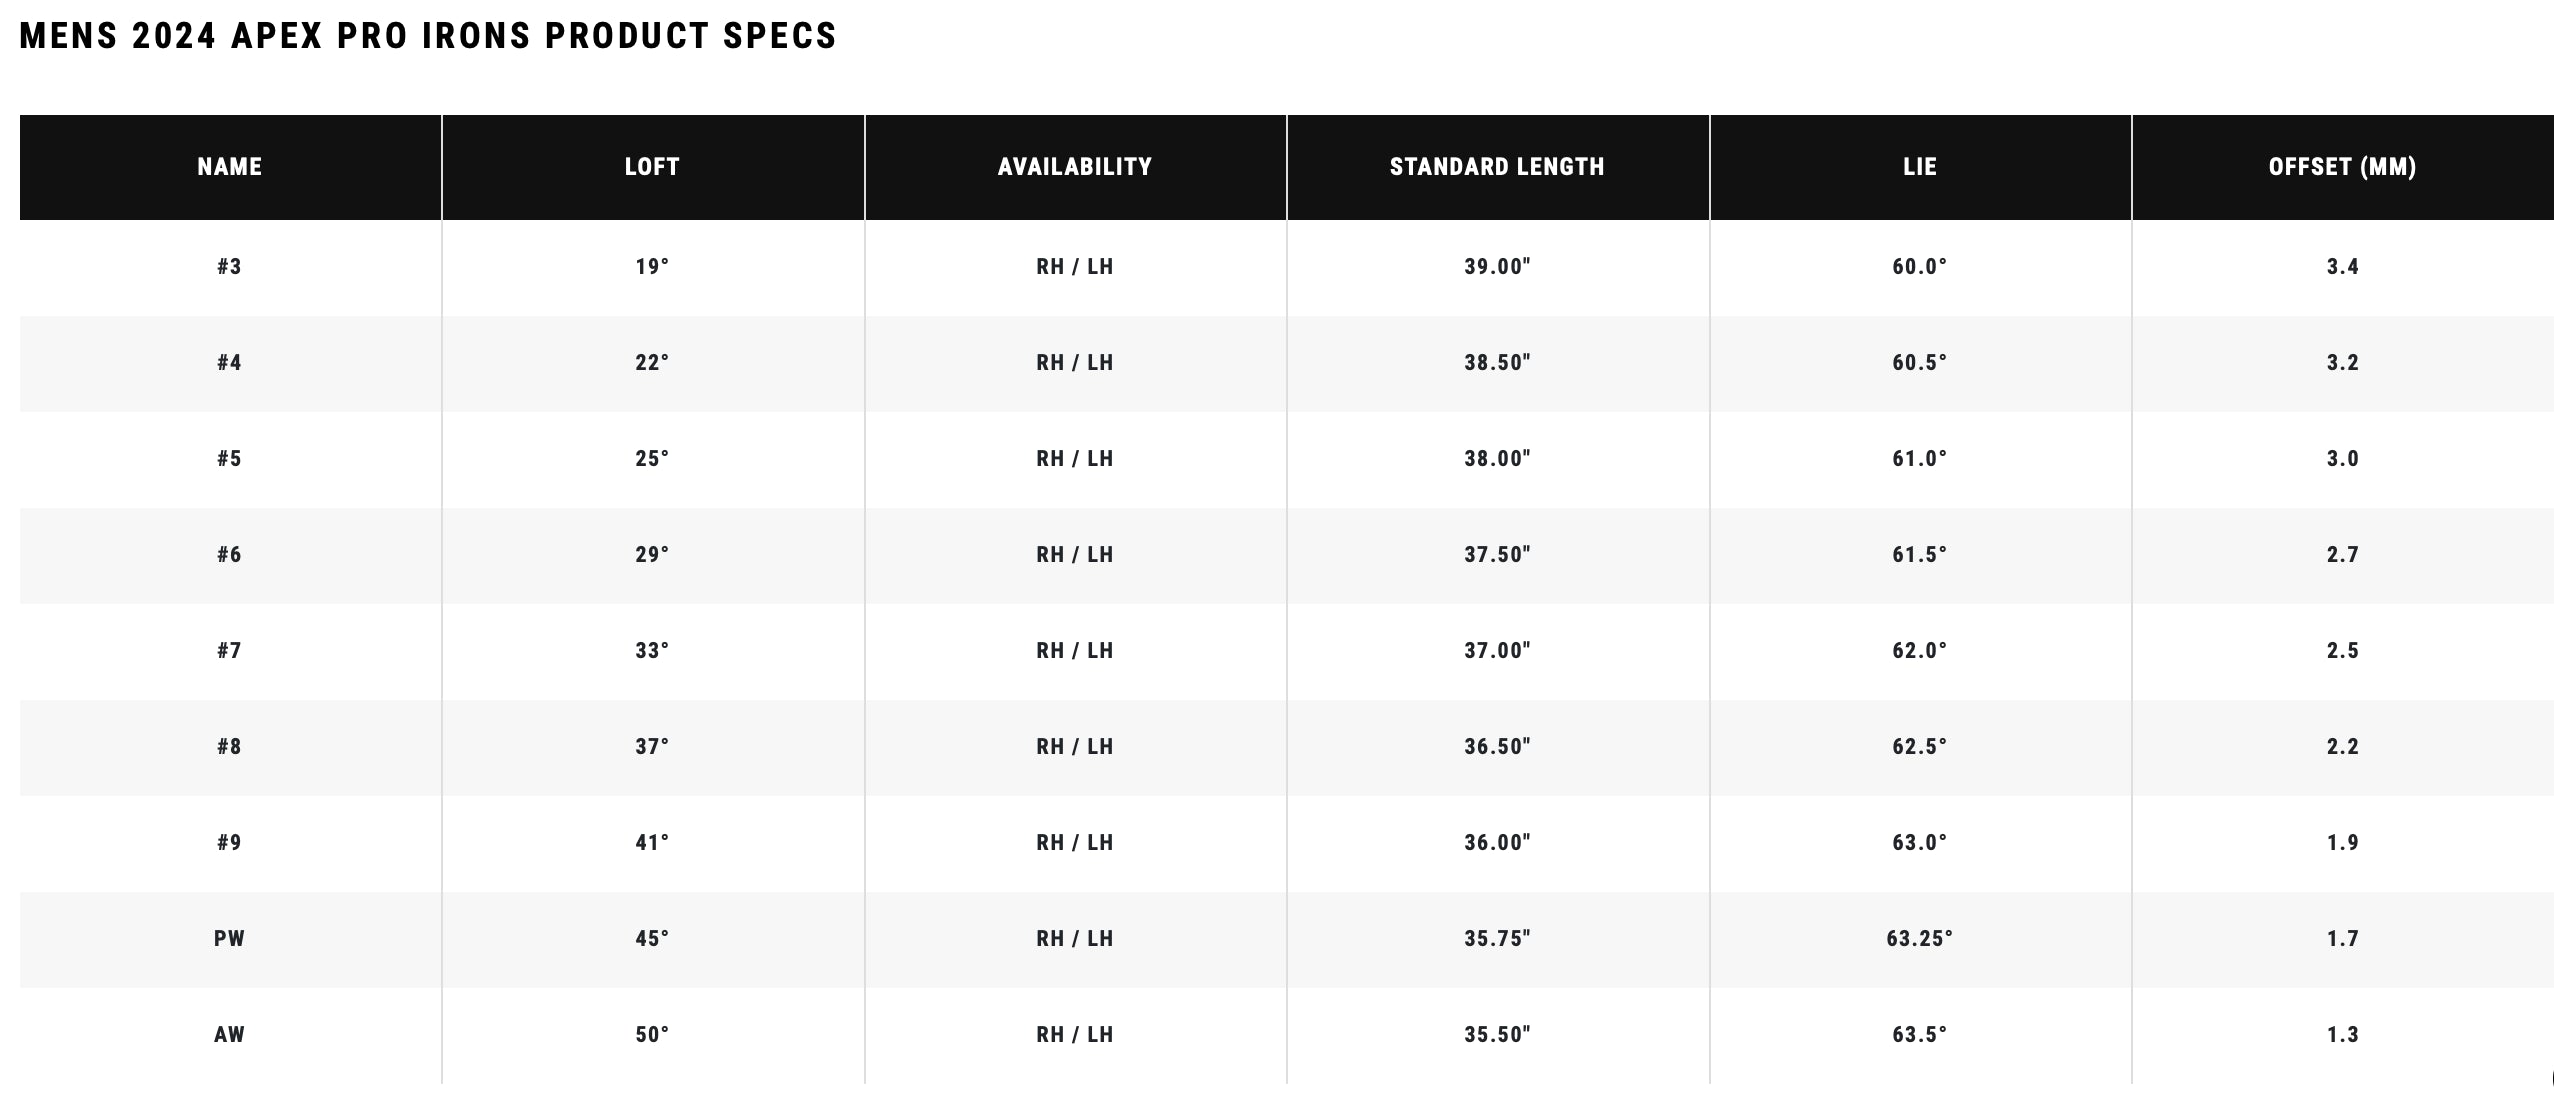The width and height of the screenshot is (2554, 1104).
Task: Click the 37° loft cell
Action: pos(652,747)
